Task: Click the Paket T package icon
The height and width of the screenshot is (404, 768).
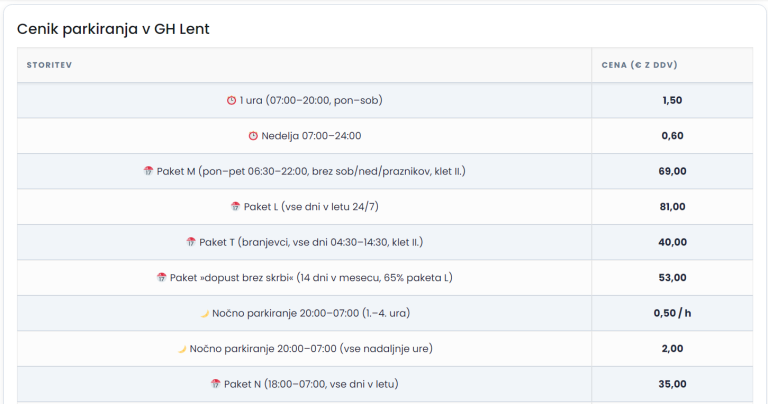Action: tap(190, 242)
